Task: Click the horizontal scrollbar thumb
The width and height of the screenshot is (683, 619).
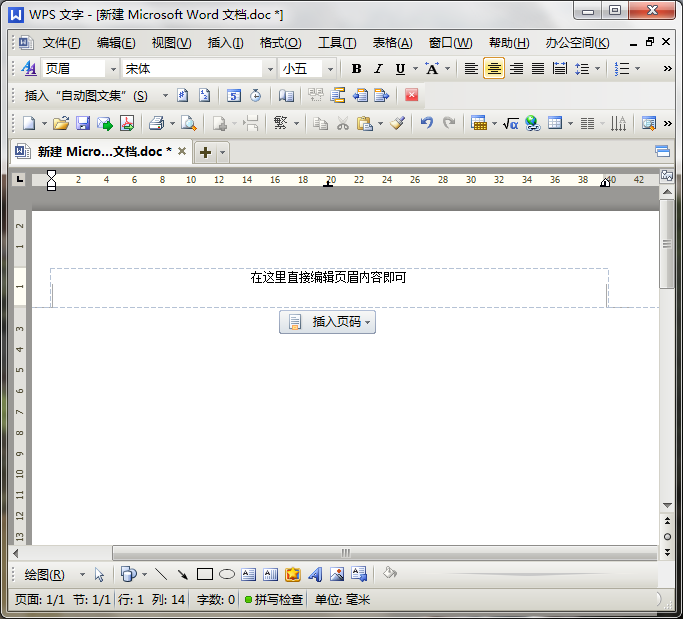Action: click(345, 552)
